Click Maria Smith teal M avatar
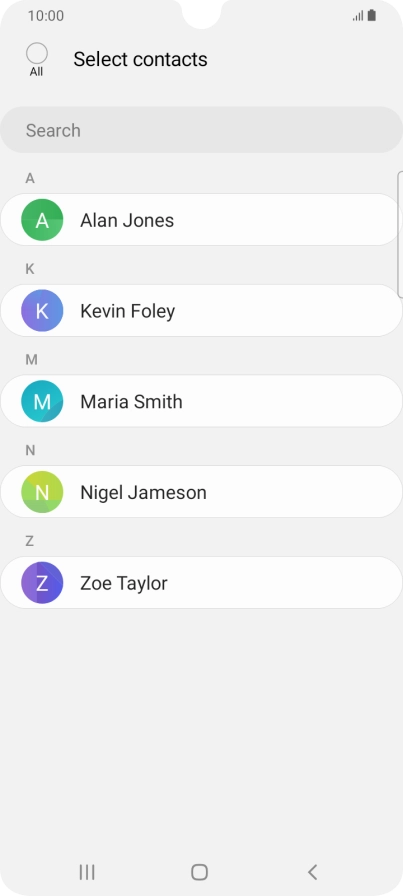This screenshot has width=403, height=896. pyautogui.click(x=42, y=401)
